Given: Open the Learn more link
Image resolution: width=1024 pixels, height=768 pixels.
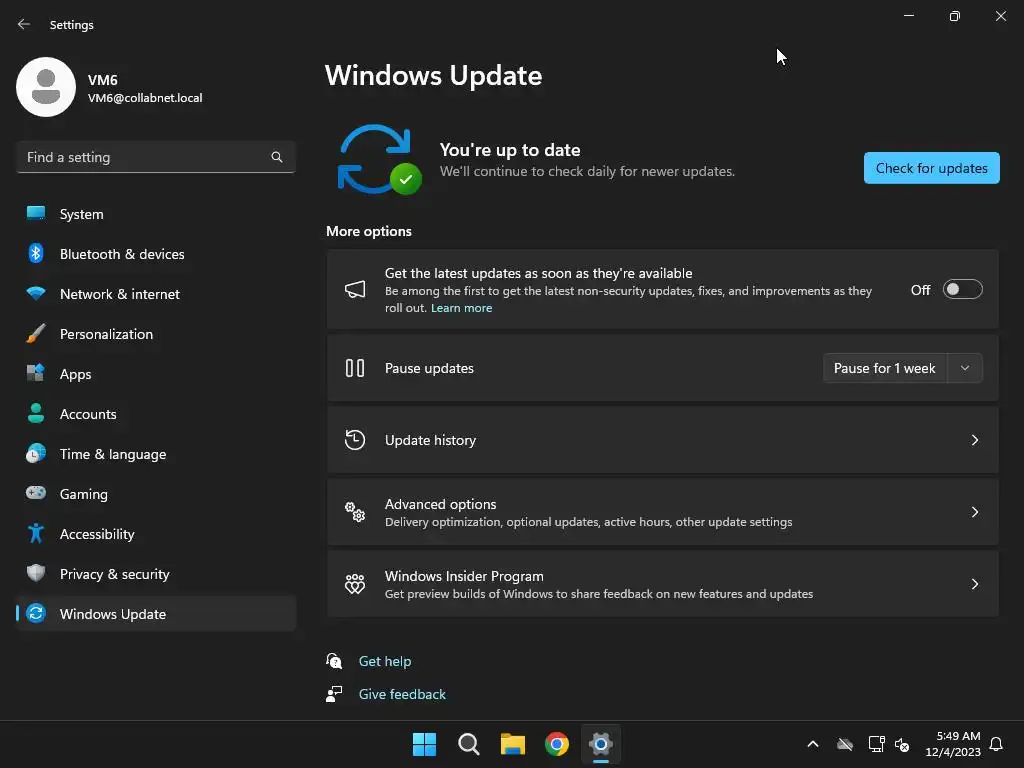Looking at the screenshot, I should [x=461, y=308].
